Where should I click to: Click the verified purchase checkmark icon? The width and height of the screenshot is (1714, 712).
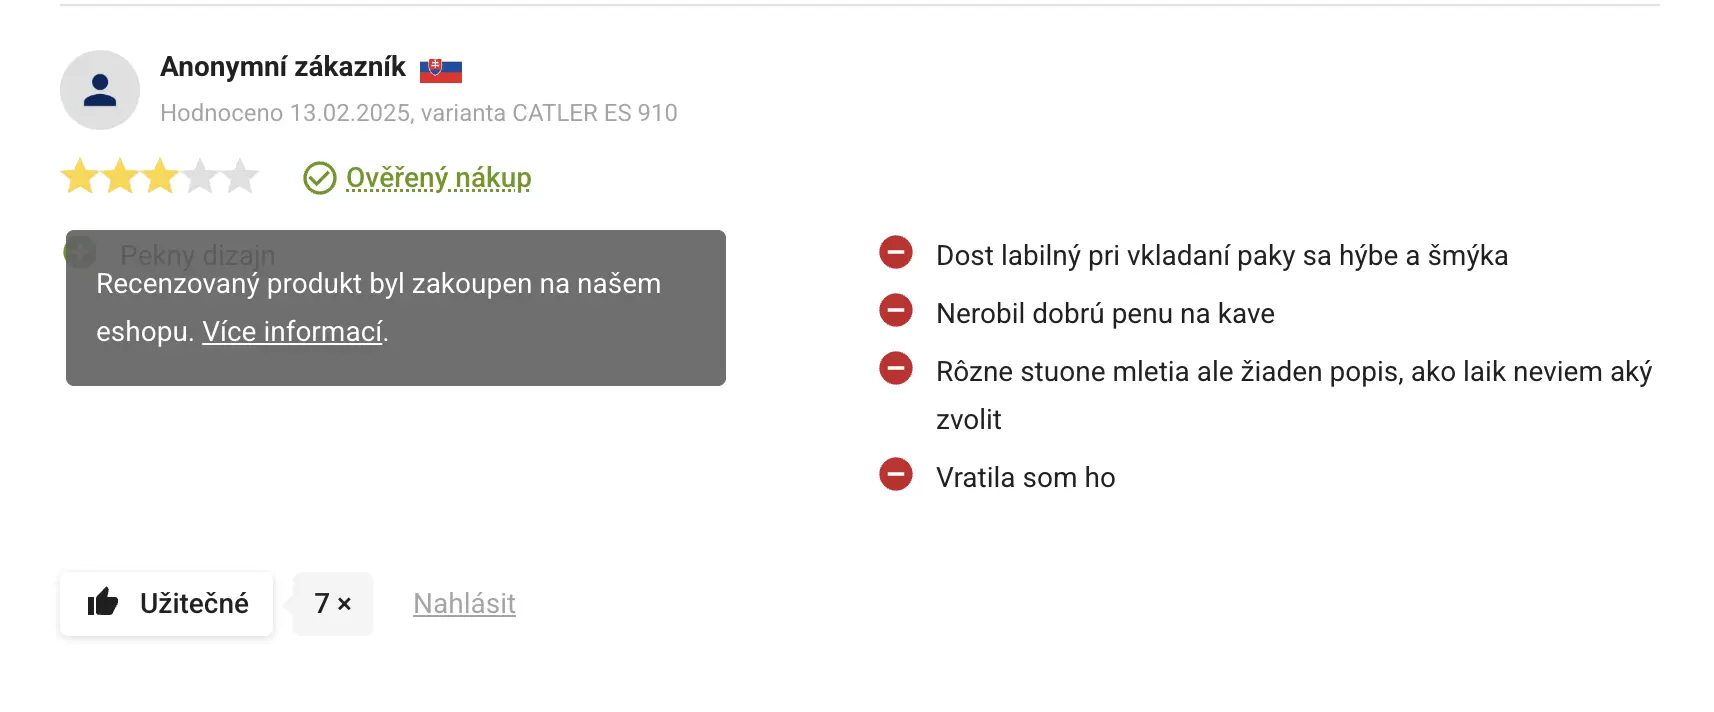320,178
